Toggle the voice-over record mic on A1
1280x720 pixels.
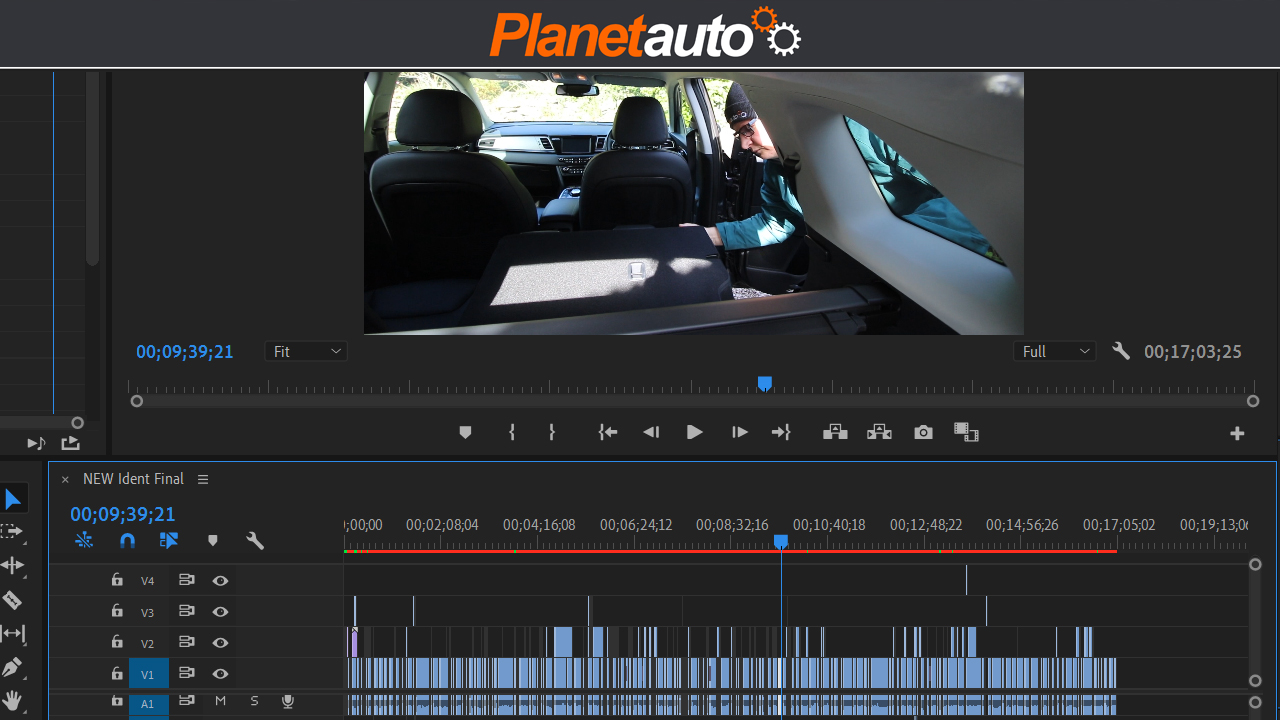(x=288, y=701)
